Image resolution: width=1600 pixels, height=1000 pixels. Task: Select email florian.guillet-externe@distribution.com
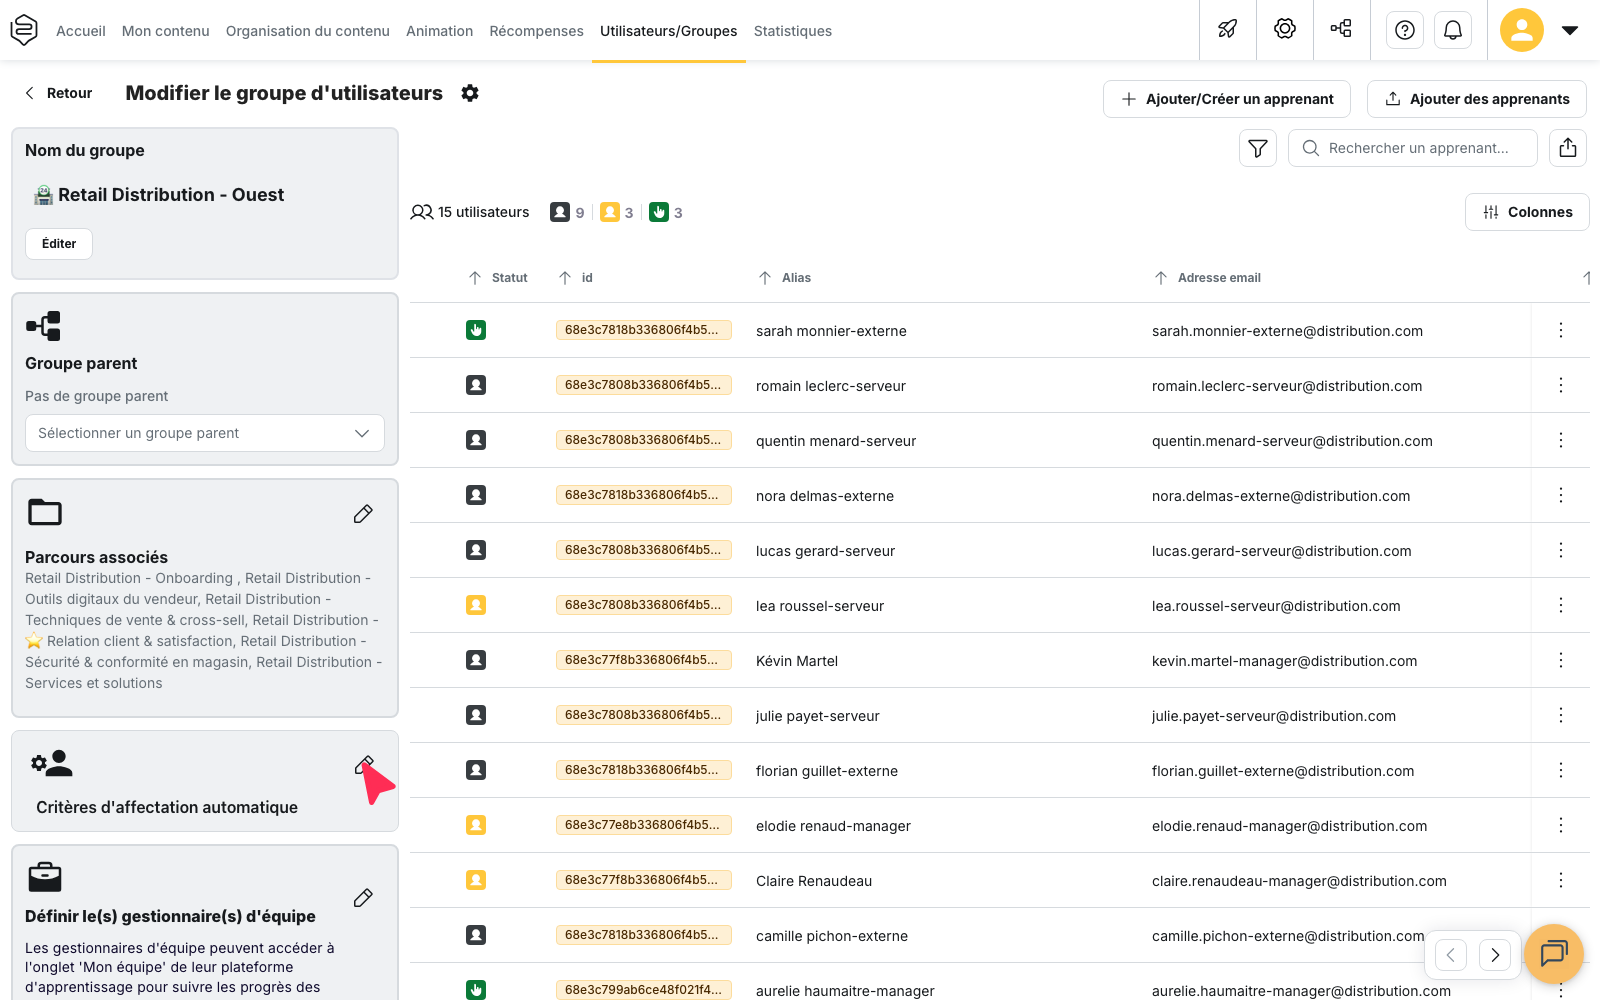1283,771
